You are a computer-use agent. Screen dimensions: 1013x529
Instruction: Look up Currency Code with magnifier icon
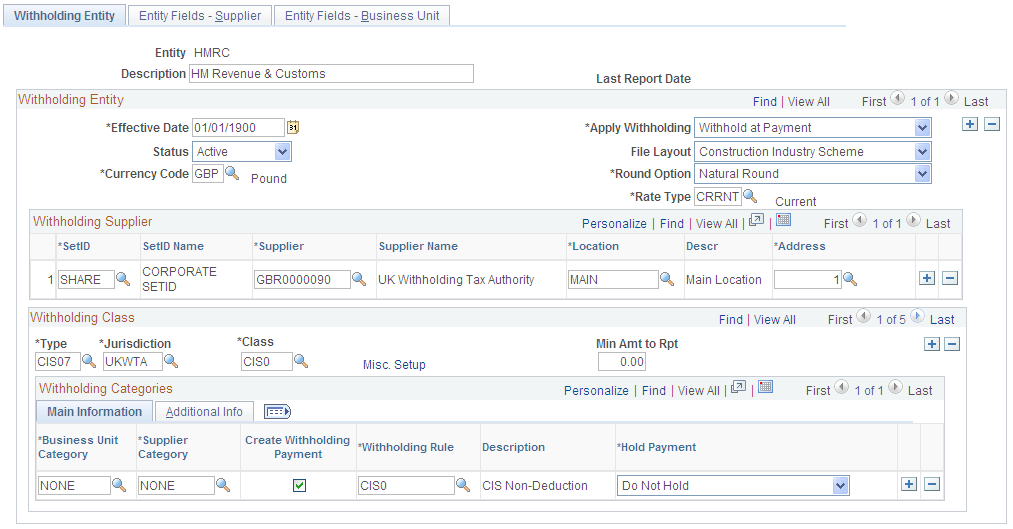(x=232, y=173)
